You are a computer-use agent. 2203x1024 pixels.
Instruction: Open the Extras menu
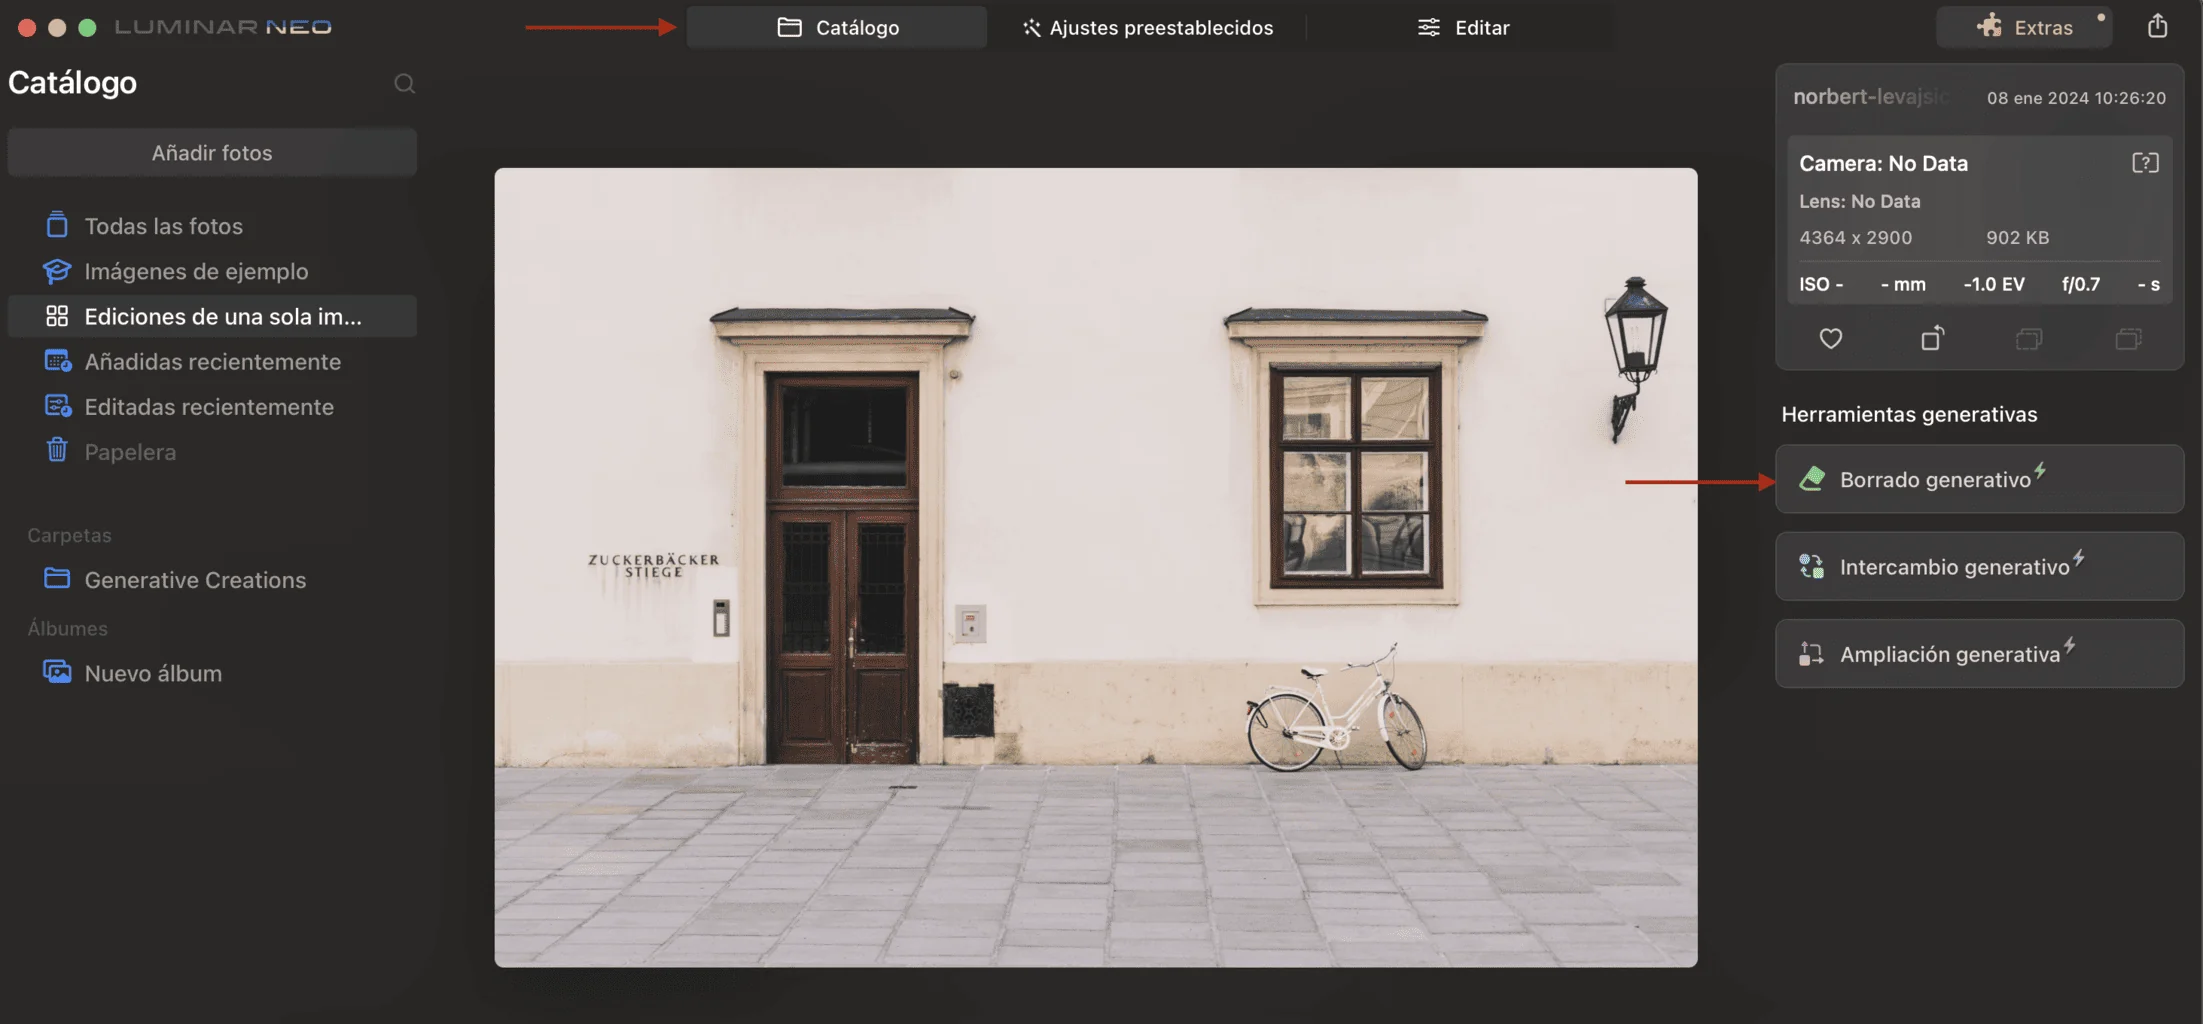(2024, 27)
